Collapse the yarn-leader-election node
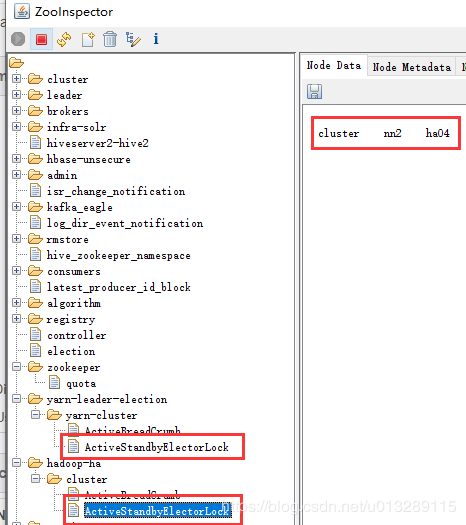466x525 pixels. [16, 398]
